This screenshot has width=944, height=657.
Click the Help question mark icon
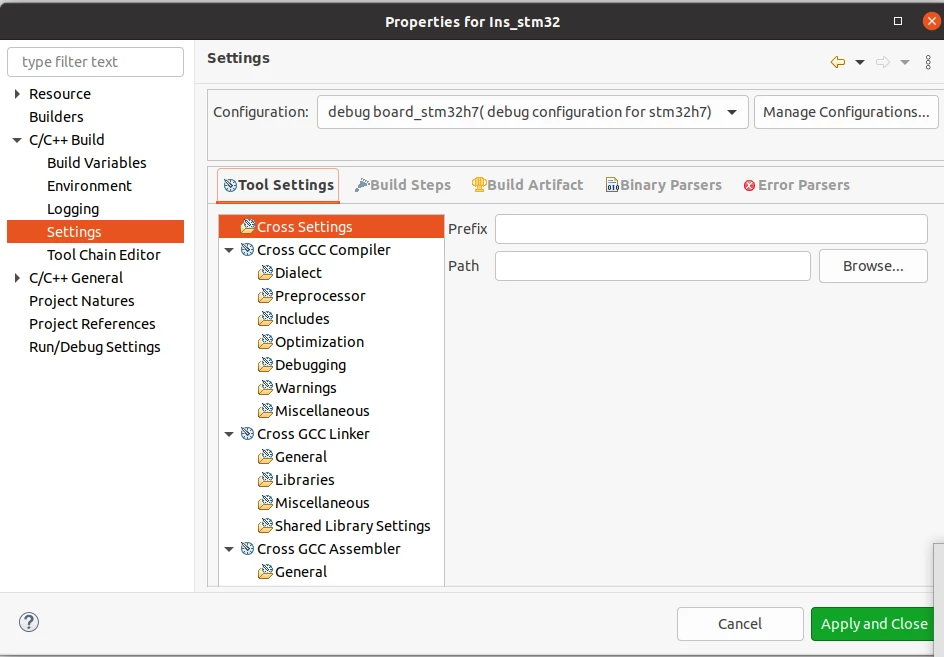(29, 622)
